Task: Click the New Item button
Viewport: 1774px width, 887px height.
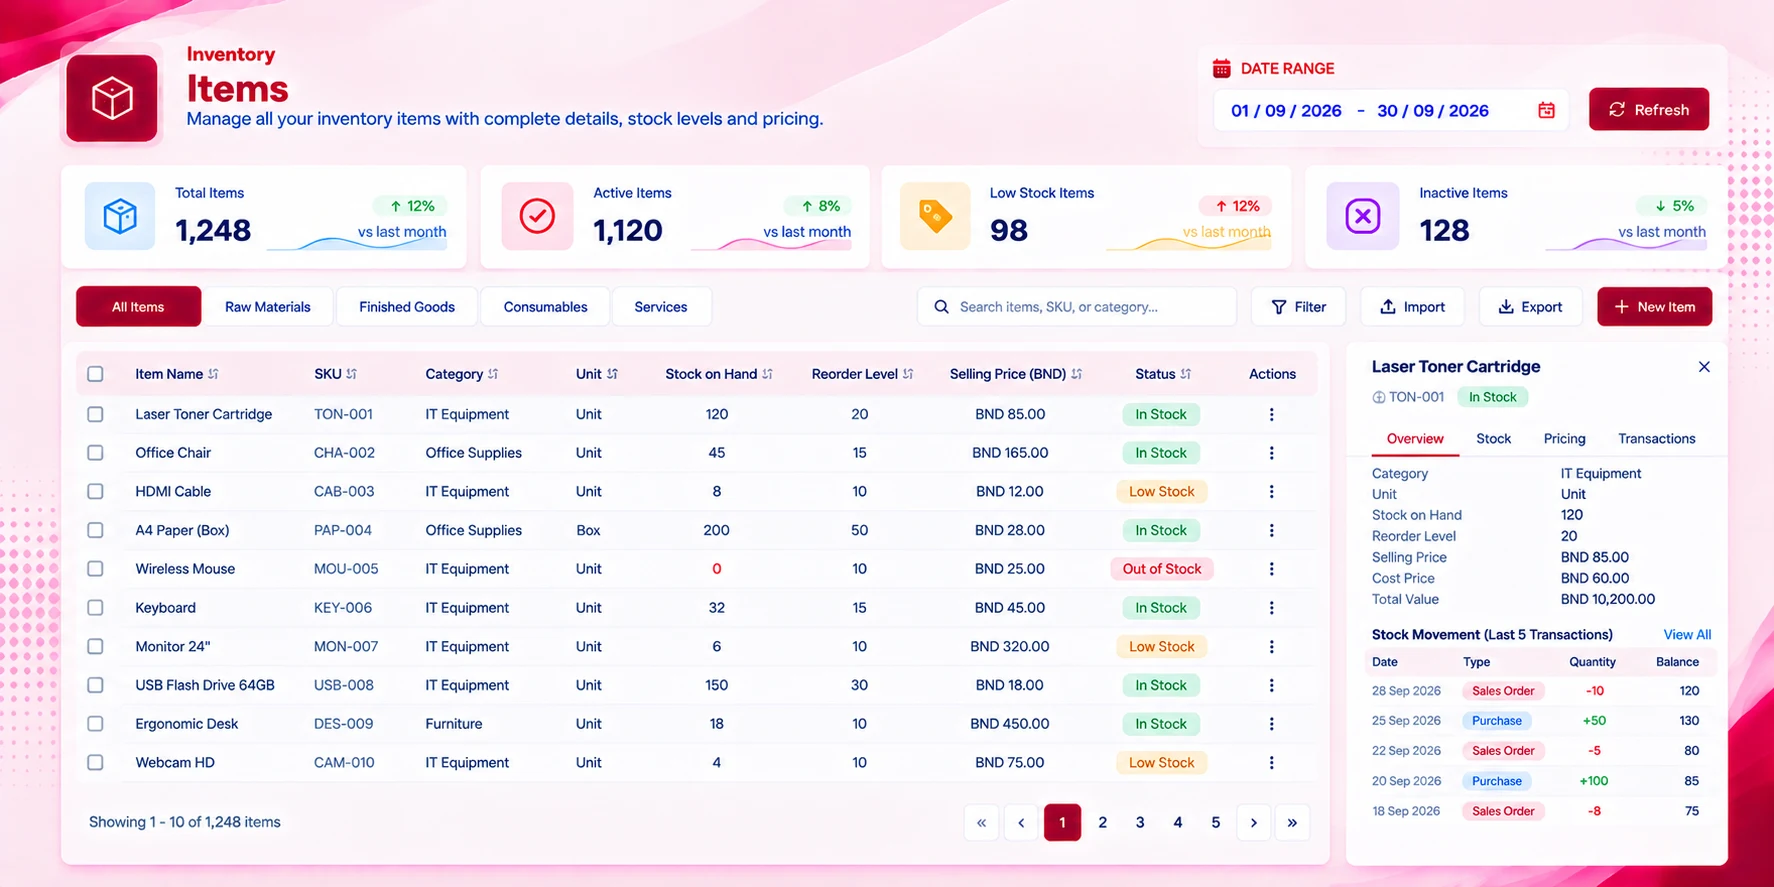Action: point(1654,307)
